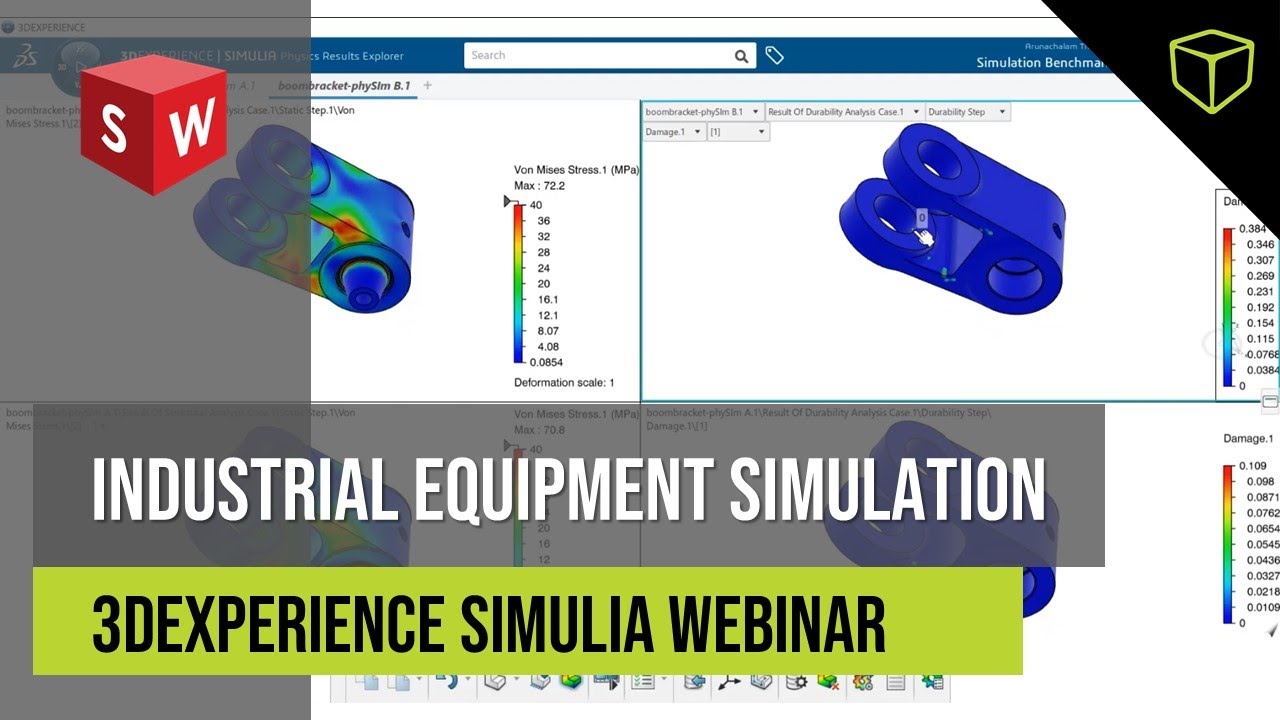Click the 0.109 legend value
Screen dimensions: 1280x720
pyautogui.click(x=1253, y=466)
